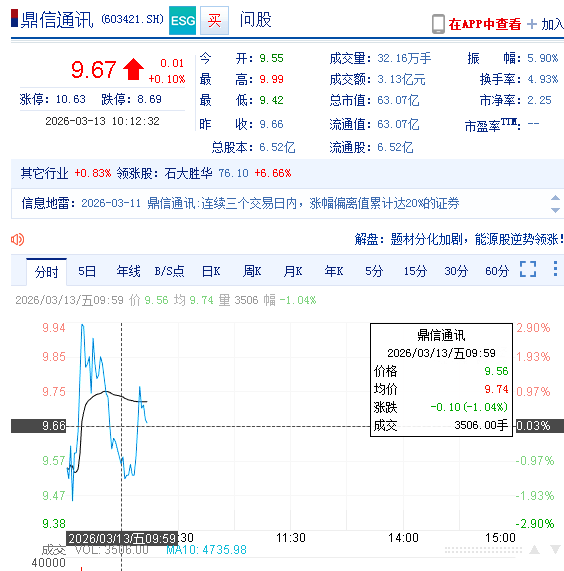The image size is (564, 571).
Task: Open the 信息地雷 news headline
Action: pos(270,203)
